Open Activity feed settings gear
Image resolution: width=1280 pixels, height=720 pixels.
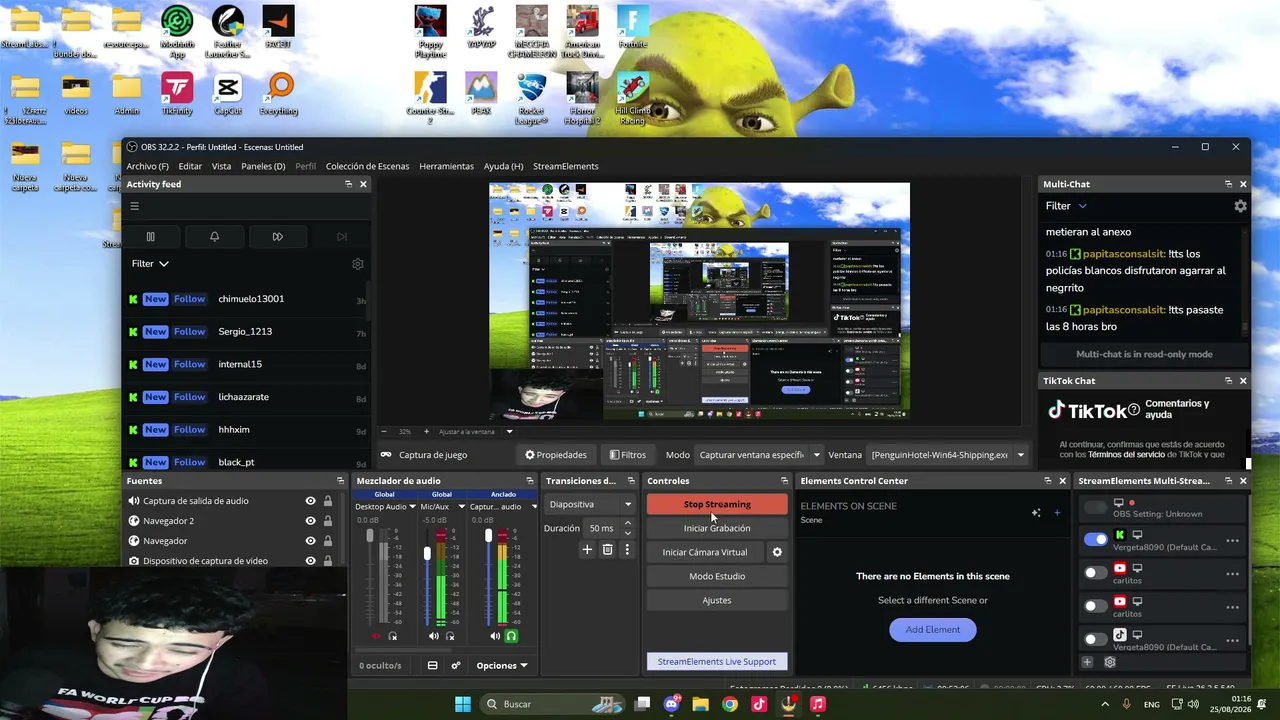click(357, 264)
